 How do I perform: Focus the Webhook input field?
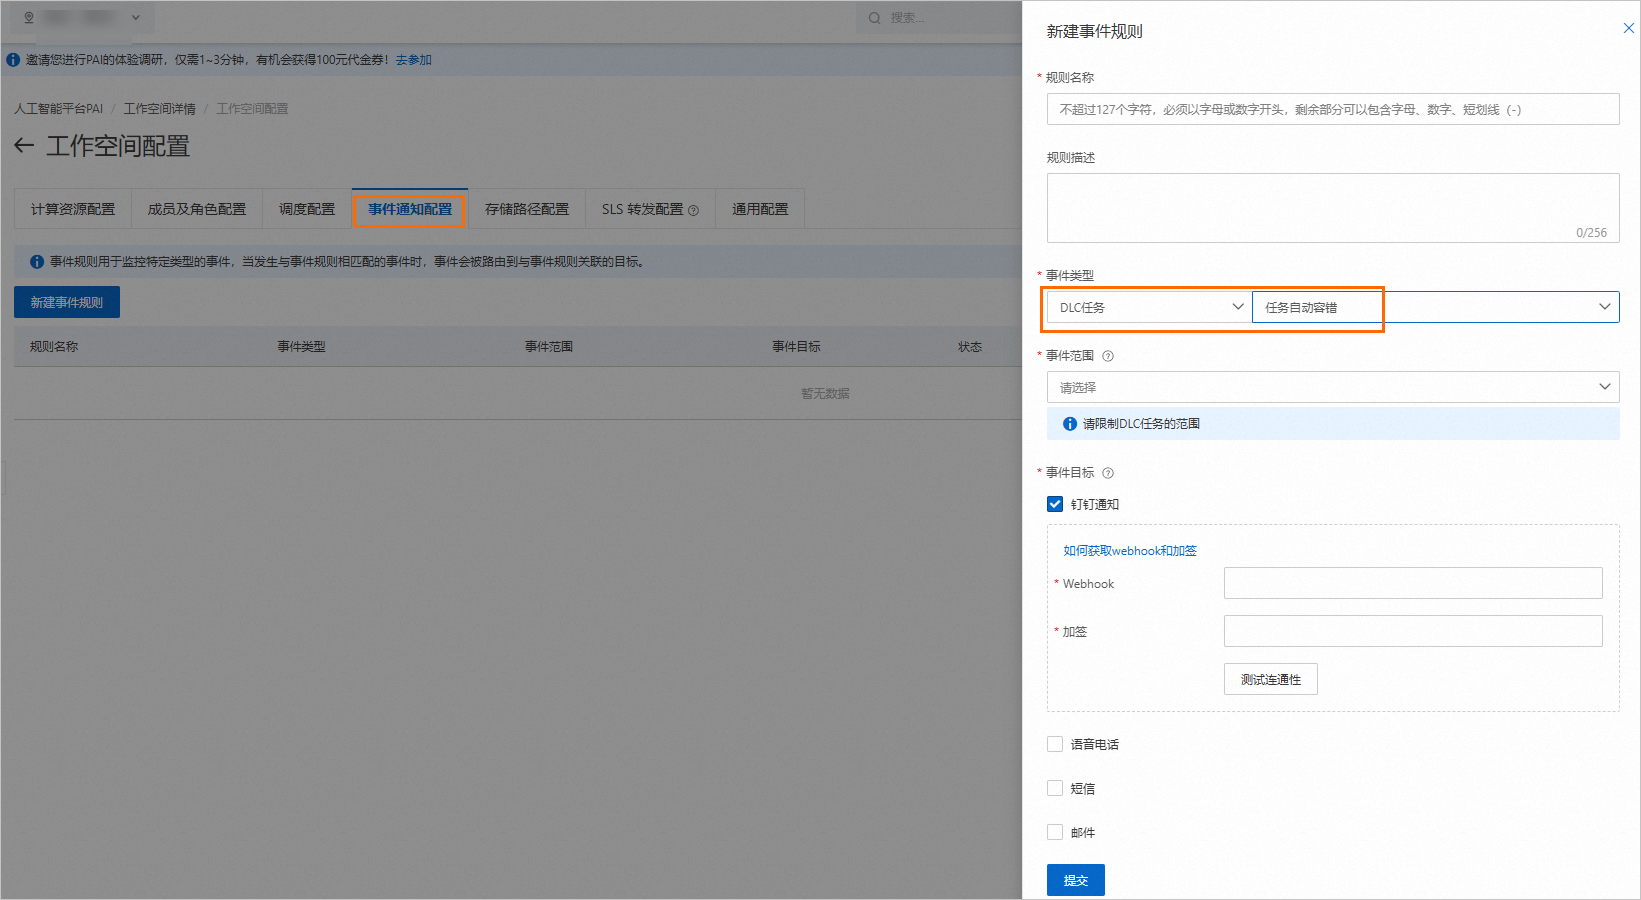(x=1413, y=583)
